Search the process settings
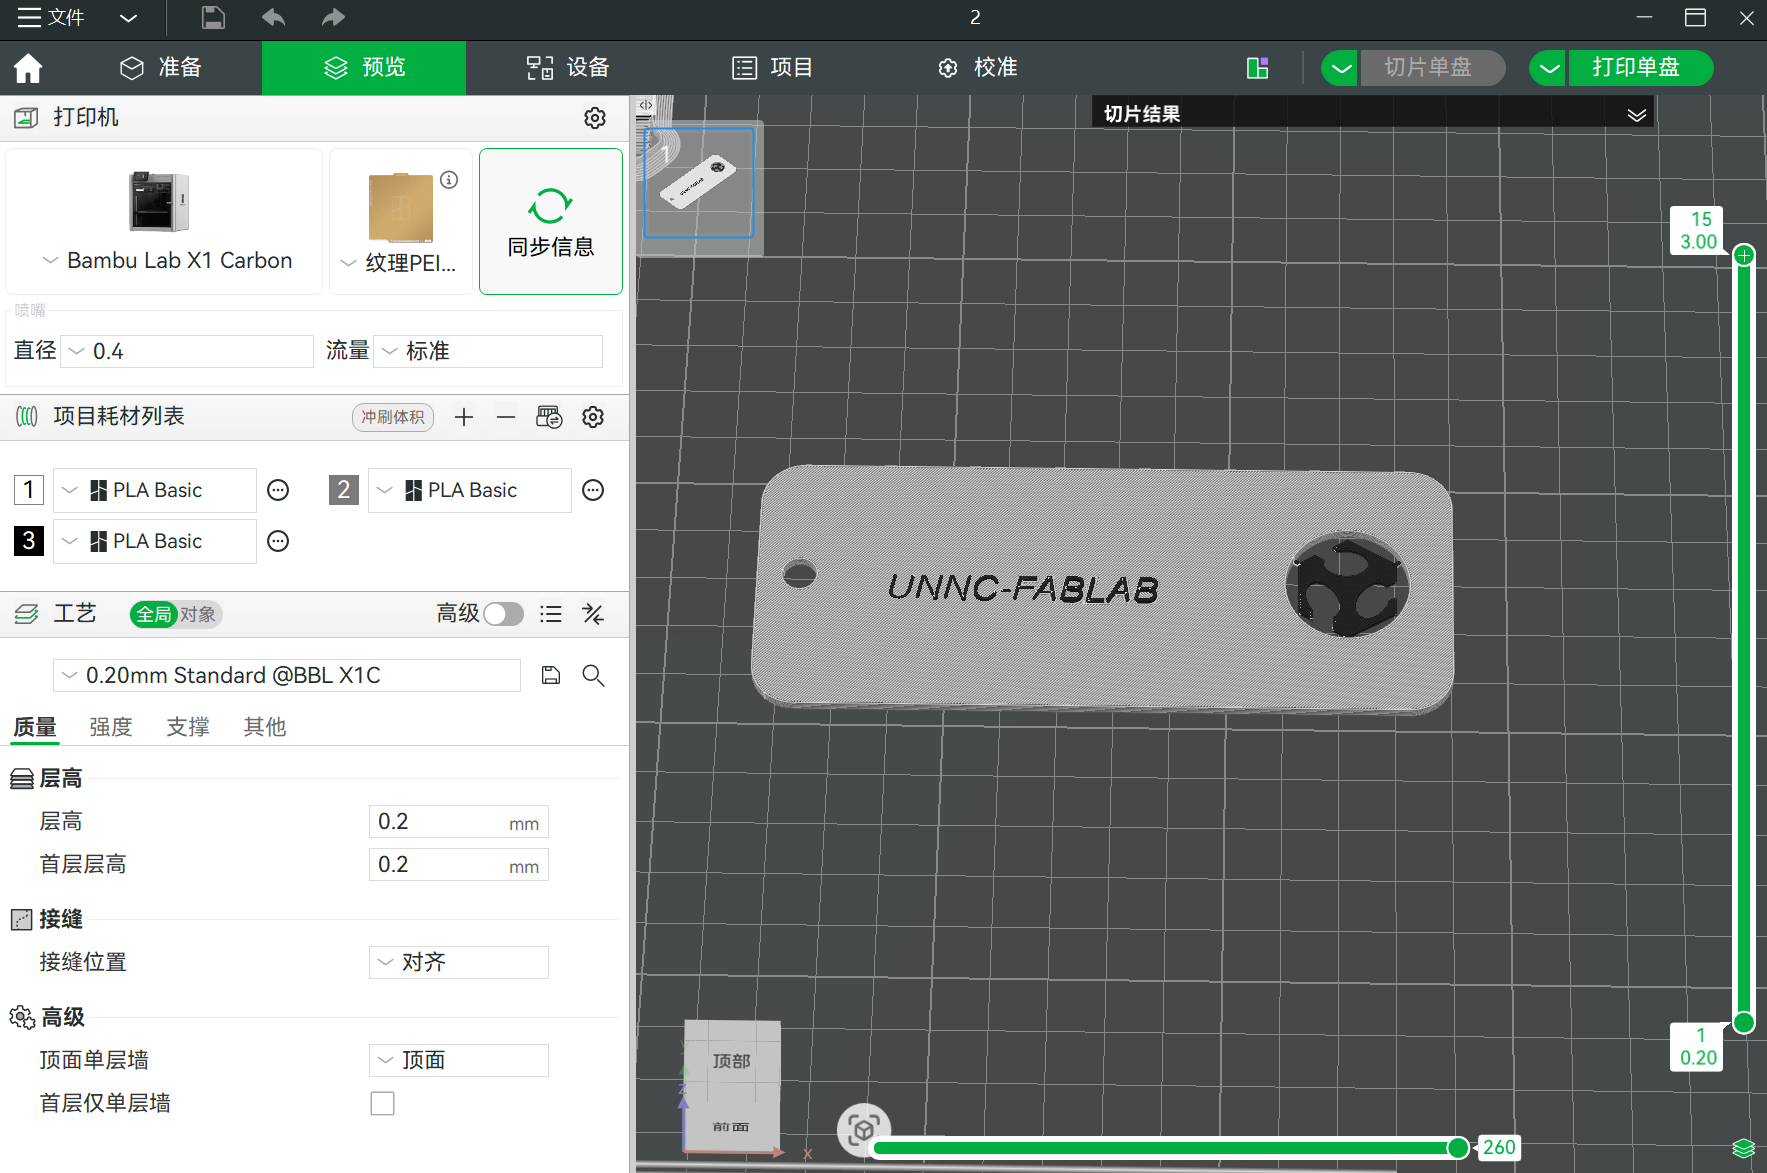This screenshot has height=1173, width=1767. coord(593,675)
